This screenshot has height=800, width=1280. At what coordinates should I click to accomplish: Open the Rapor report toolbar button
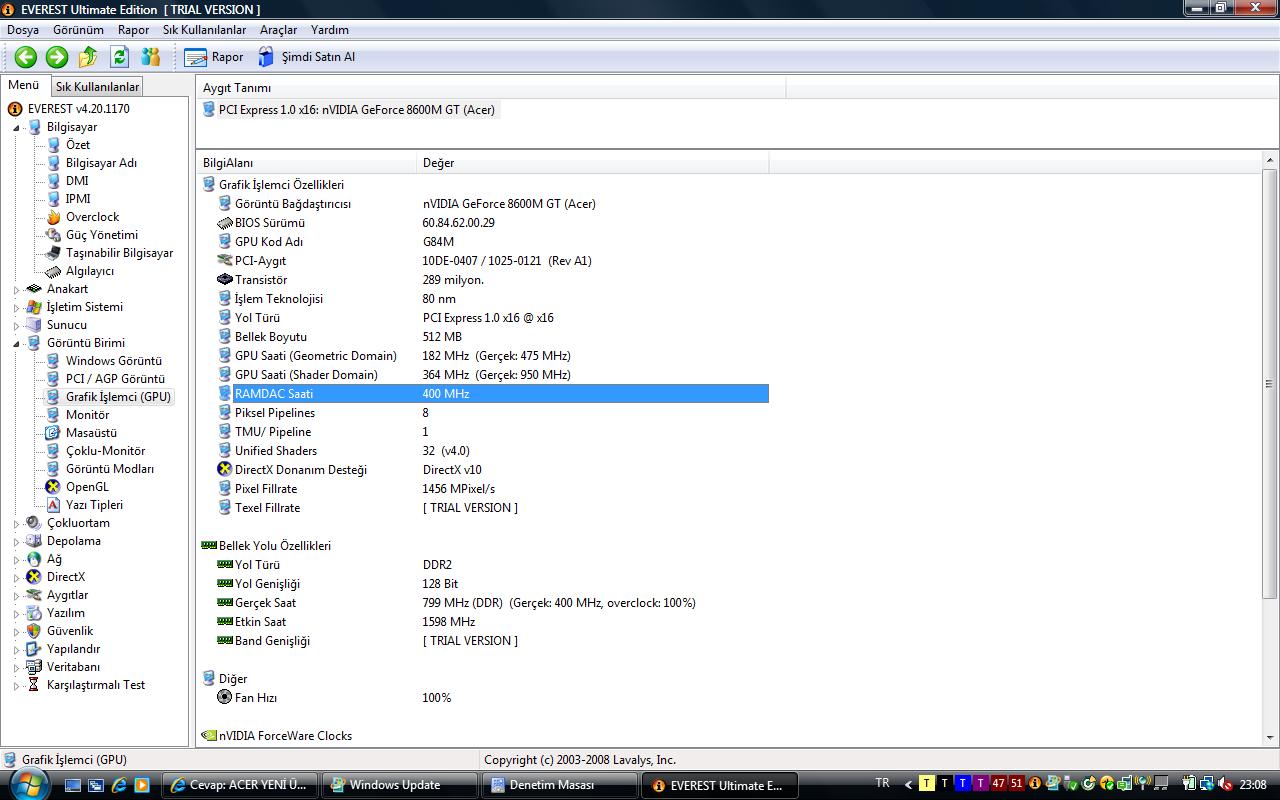[x=214, y=57]
